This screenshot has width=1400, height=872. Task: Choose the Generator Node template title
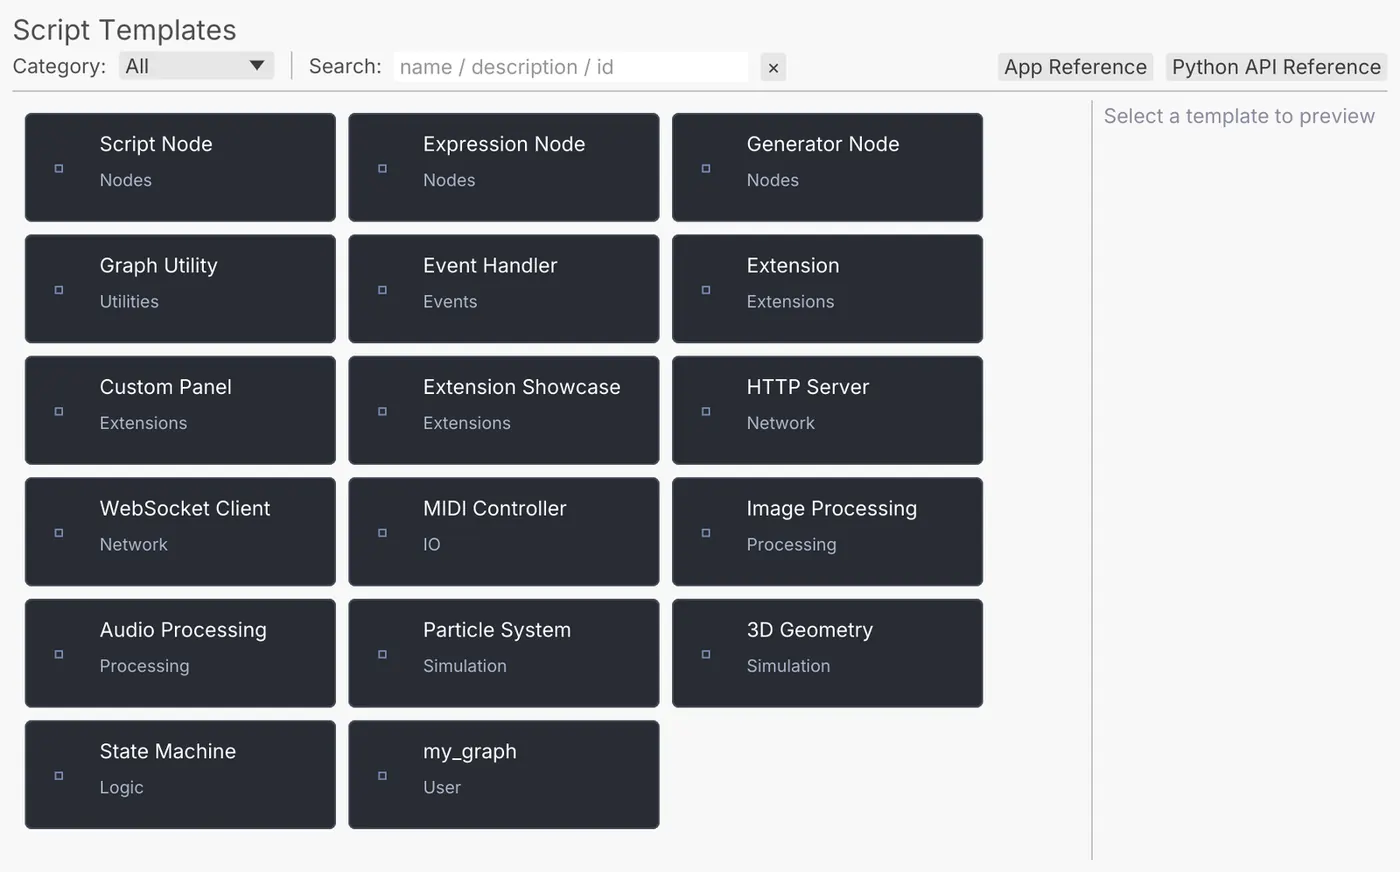823,144
